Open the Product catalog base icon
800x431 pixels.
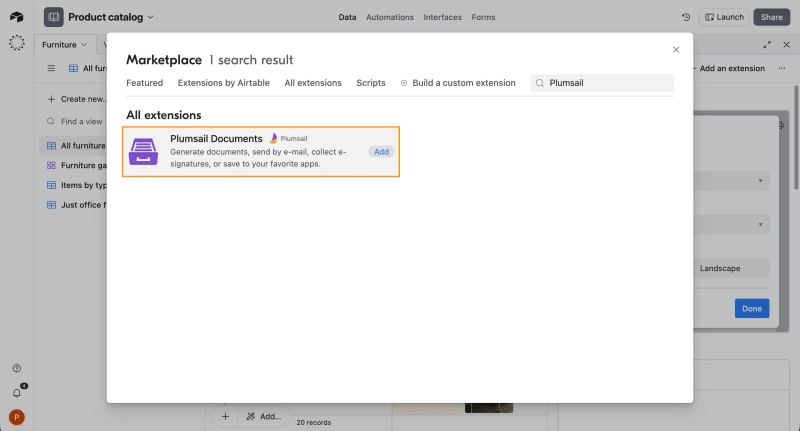click(x=54, y=17)
